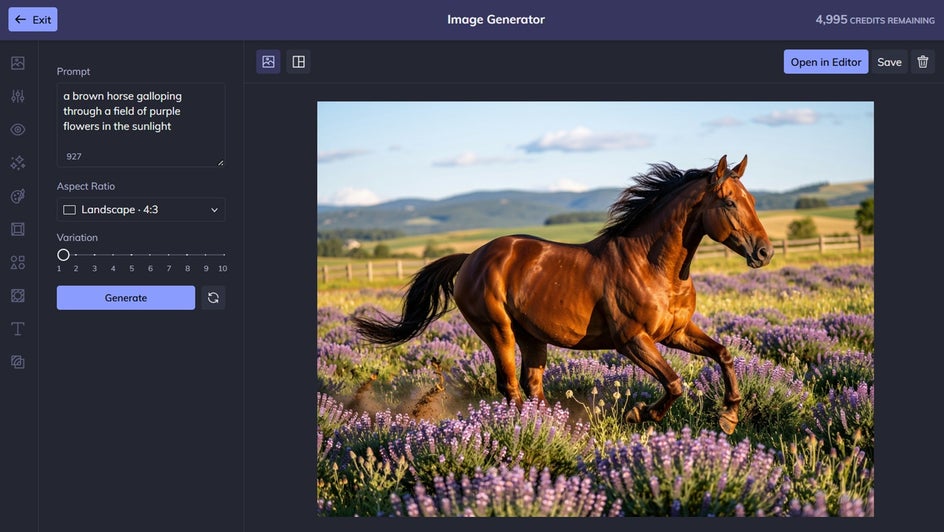
Task: Click Open in Editor
Action: pyautogui.click(x=825, y=61)
